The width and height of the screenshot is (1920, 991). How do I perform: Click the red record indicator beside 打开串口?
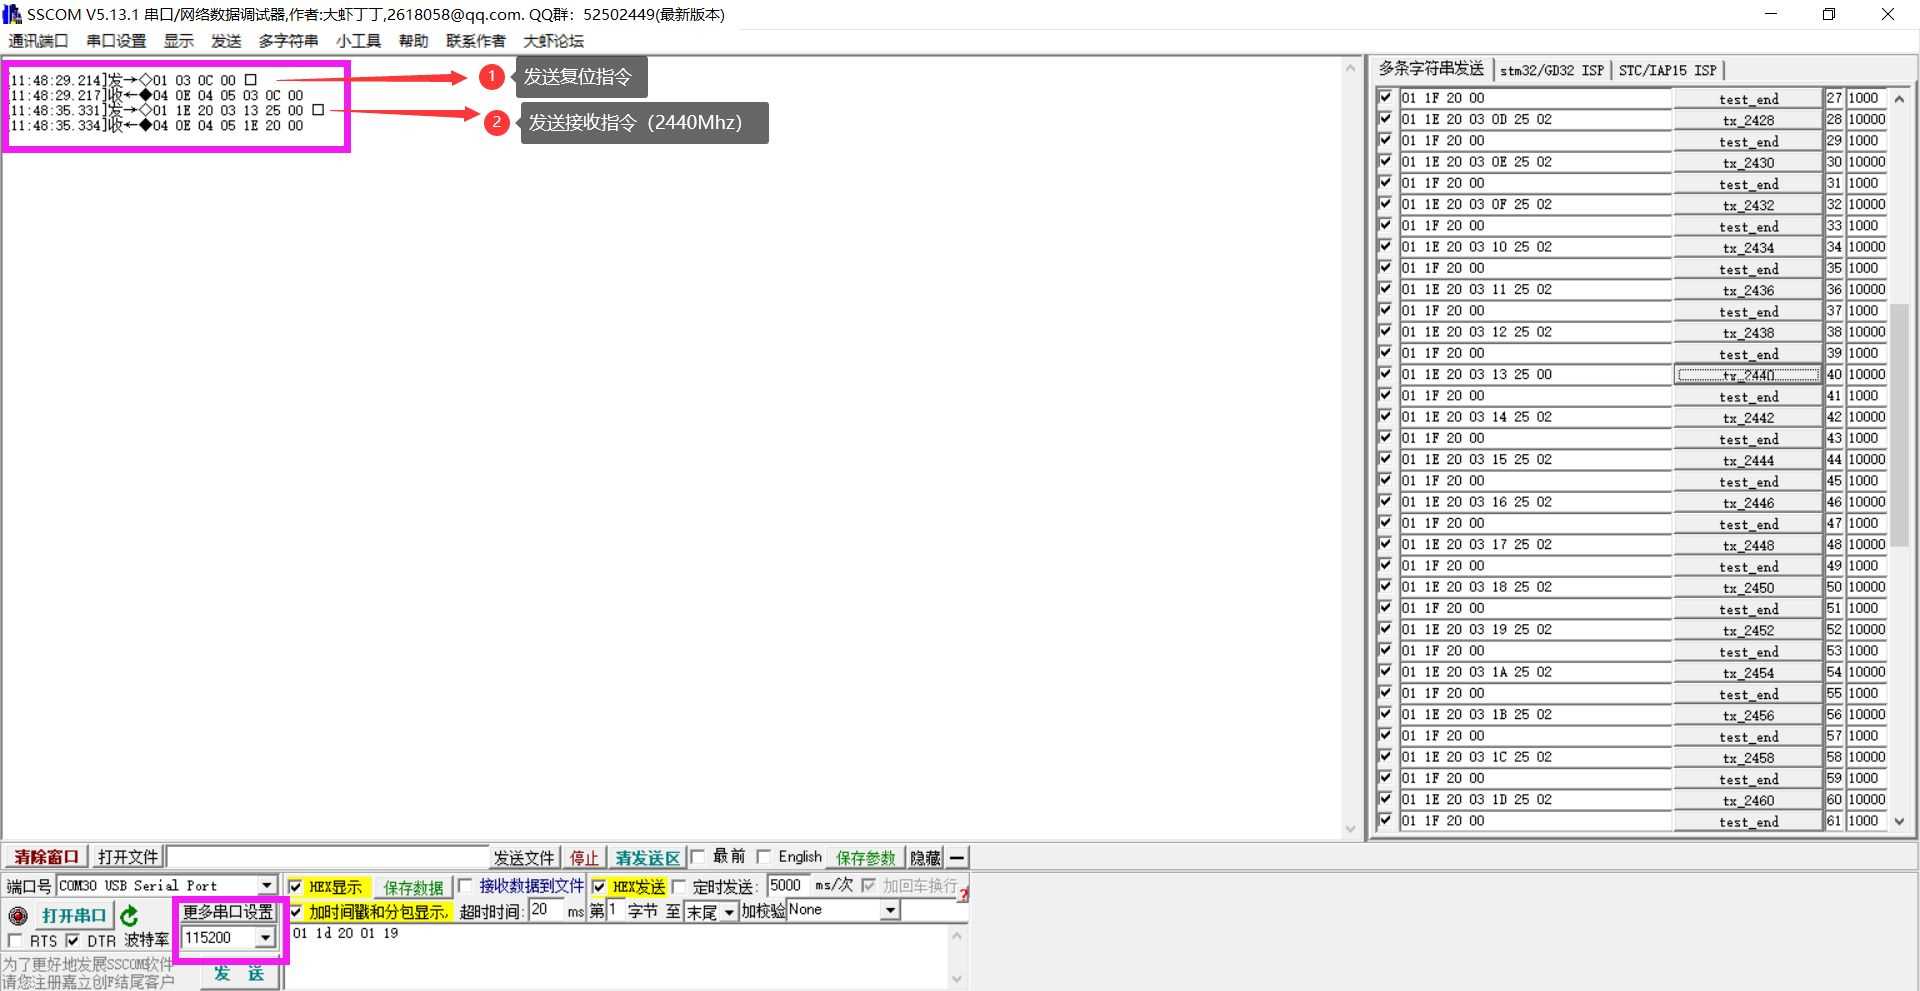18,916
